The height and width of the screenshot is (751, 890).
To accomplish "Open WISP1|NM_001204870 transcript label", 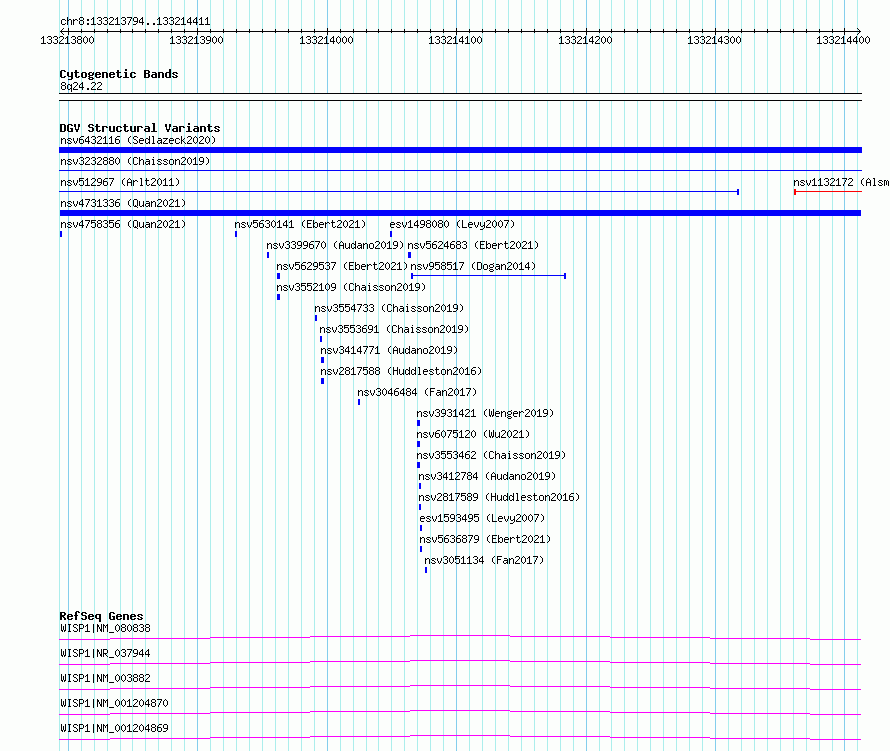I will tap(115, 703).
